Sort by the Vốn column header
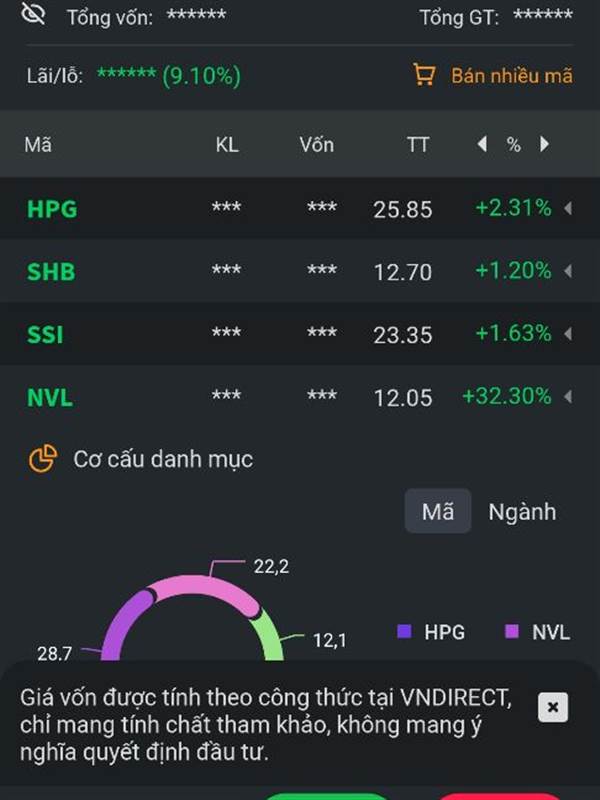 tap(317, 145)
